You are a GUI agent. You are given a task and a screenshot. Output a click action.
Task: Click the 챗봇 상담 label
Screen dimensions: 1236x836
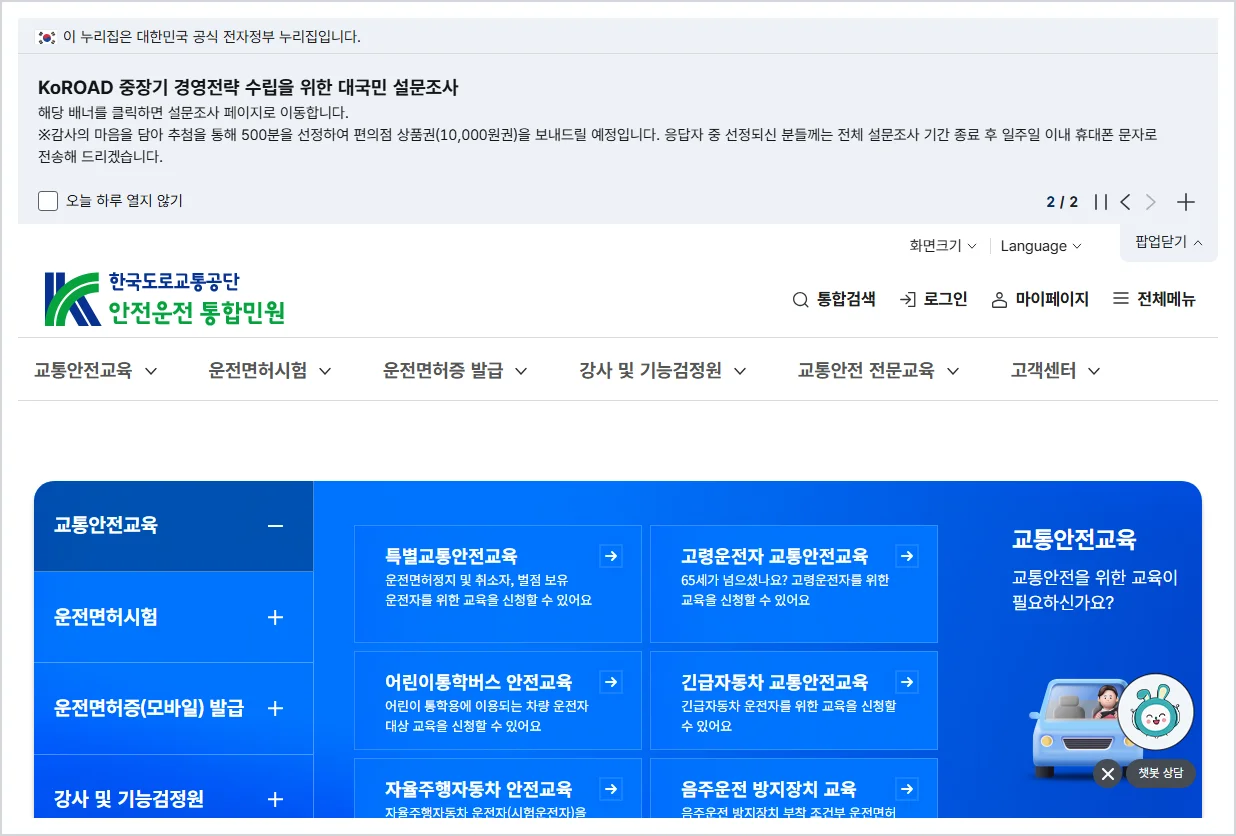click(1160, 774)
